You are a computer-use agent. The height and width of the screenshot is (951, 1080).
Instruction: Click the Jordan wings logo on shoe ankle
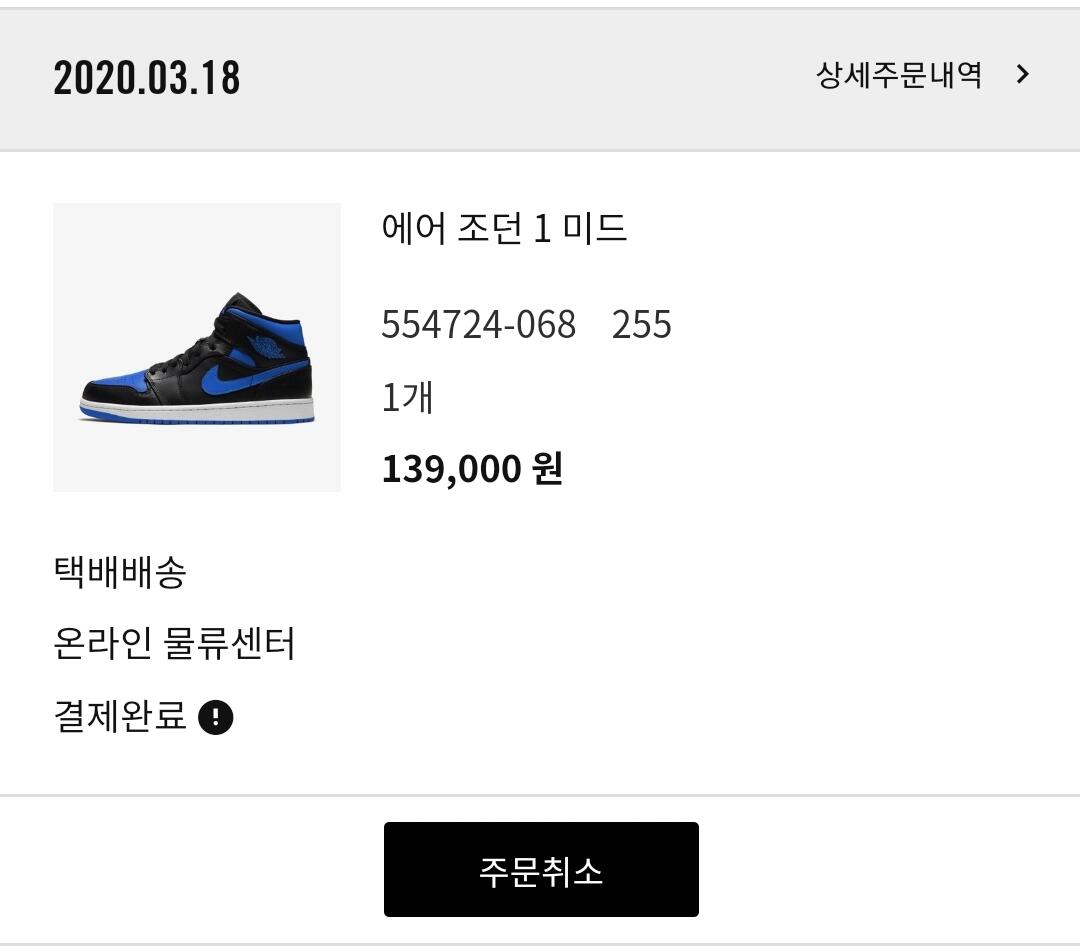(265, 347)
